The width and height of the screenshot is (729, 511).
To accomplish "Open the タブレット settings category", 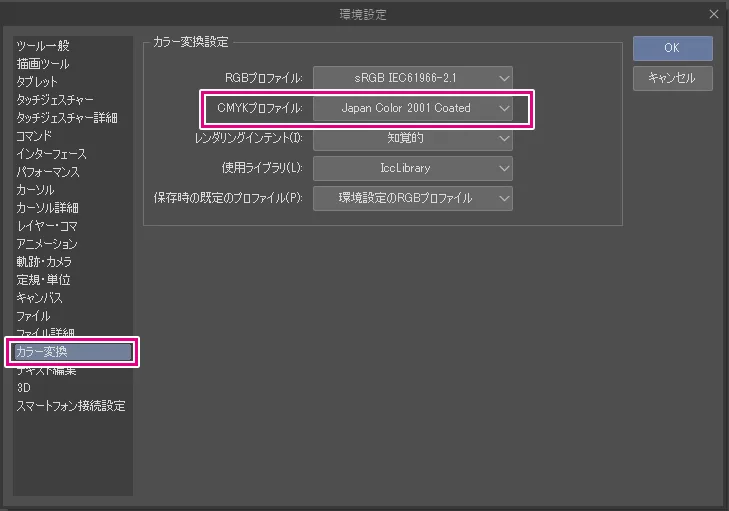I will [37, 82].
